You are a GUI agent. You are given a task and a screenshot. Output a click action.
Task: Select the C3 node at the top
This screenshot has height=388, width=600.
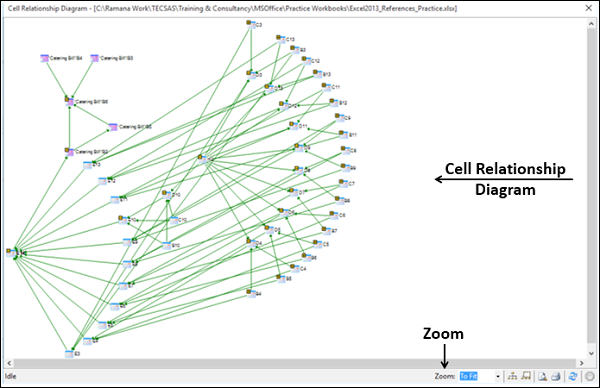pos(254,25)
